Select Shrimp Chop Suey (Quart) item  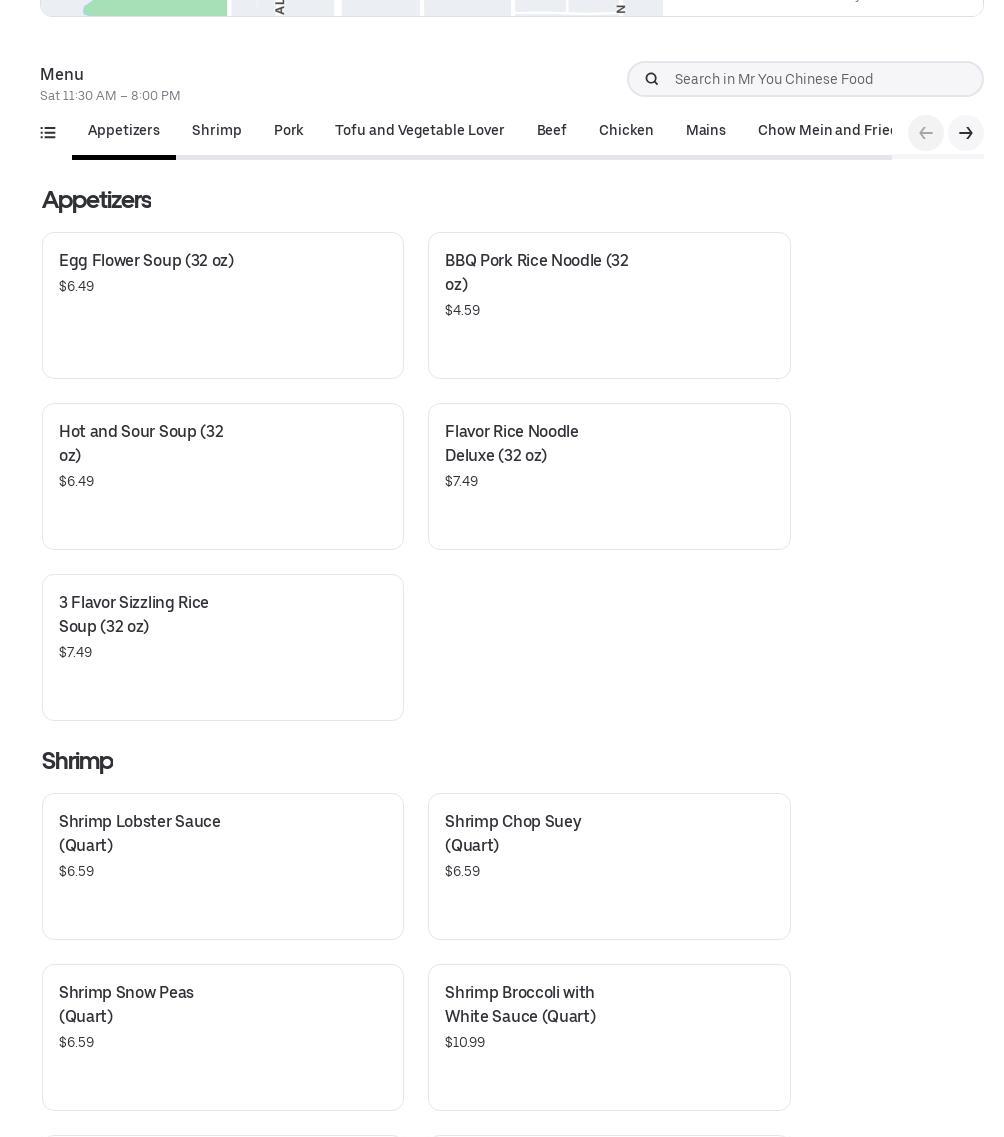pyautogui.click(x=609, y=866)
